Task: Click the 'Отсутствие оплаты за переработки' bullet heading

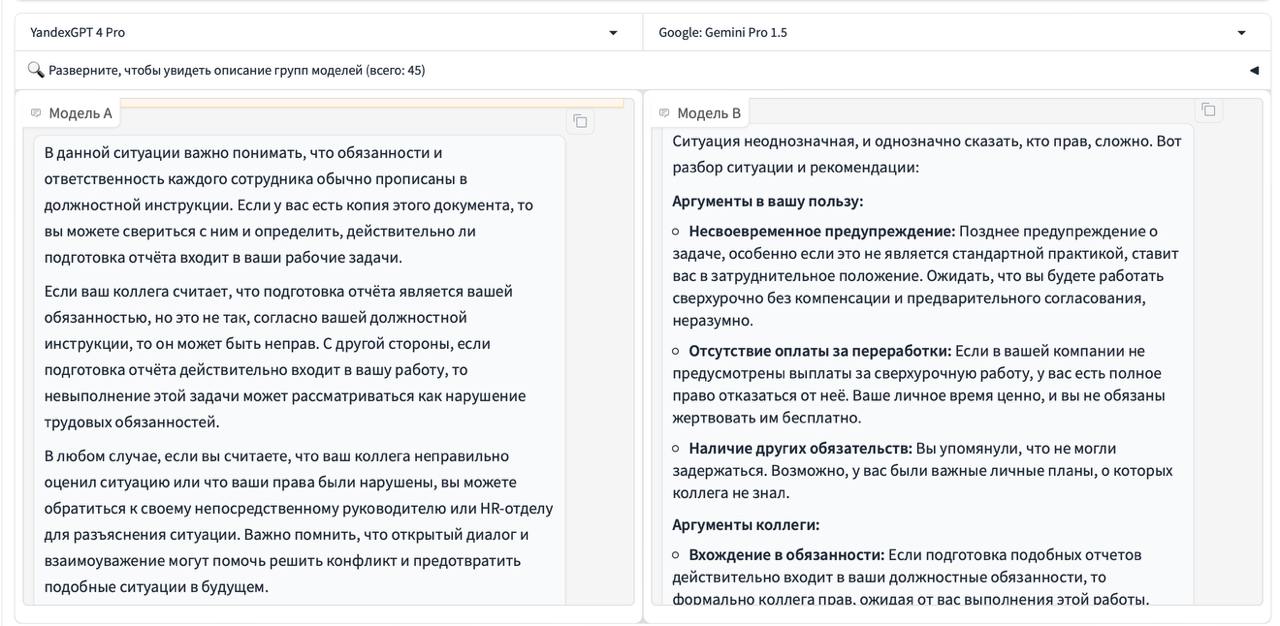Action: 819,351
